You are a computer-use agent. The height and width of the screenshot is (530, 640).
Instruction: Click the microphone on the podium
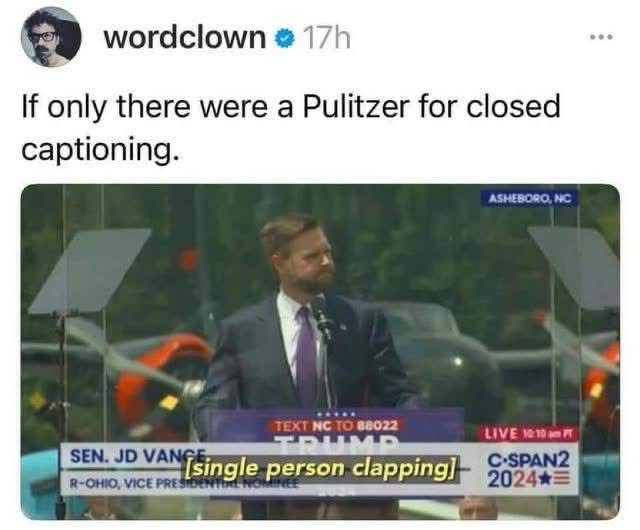coord(322,316)
